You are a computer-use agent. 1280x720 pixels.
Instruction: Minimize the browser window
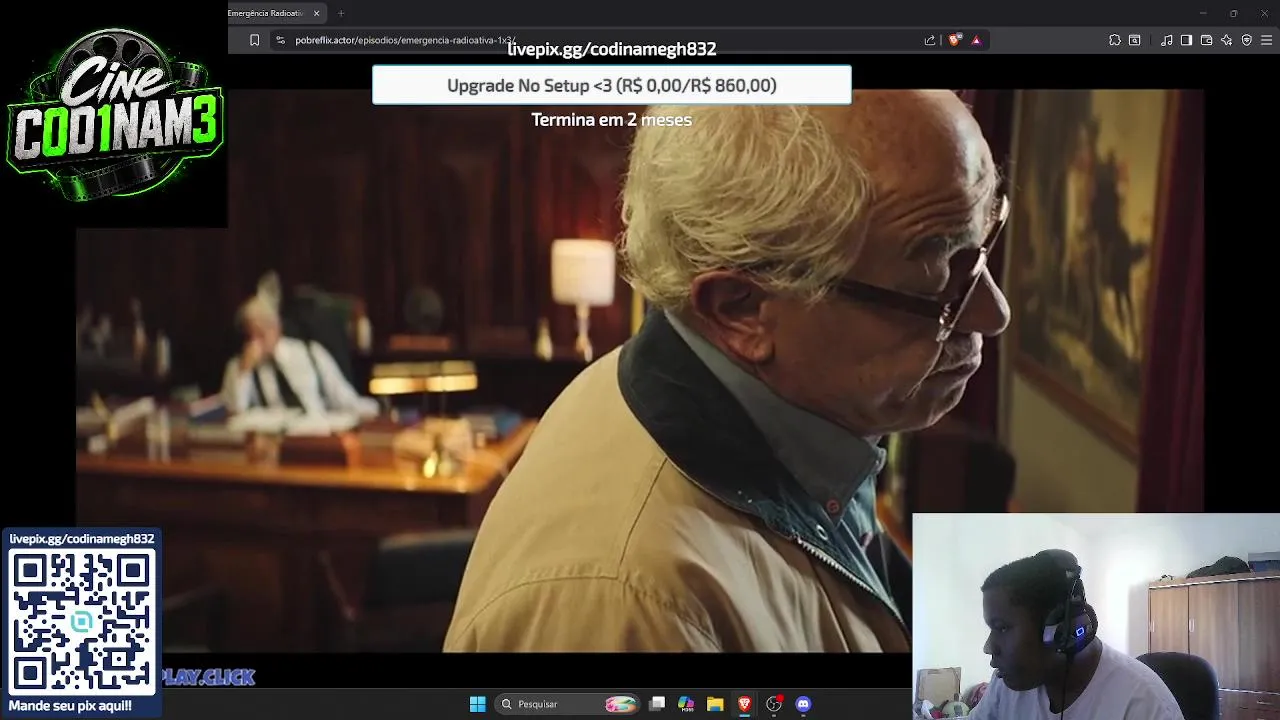click(x=1203, y=13)
